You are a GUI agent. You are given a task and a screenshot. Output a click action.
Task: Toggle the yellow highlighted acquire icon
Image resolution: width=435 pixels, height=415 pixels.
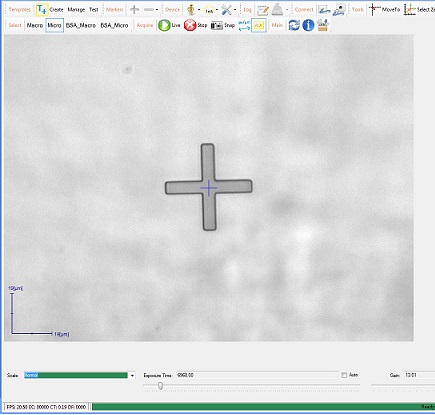click(x=259, y=25)
